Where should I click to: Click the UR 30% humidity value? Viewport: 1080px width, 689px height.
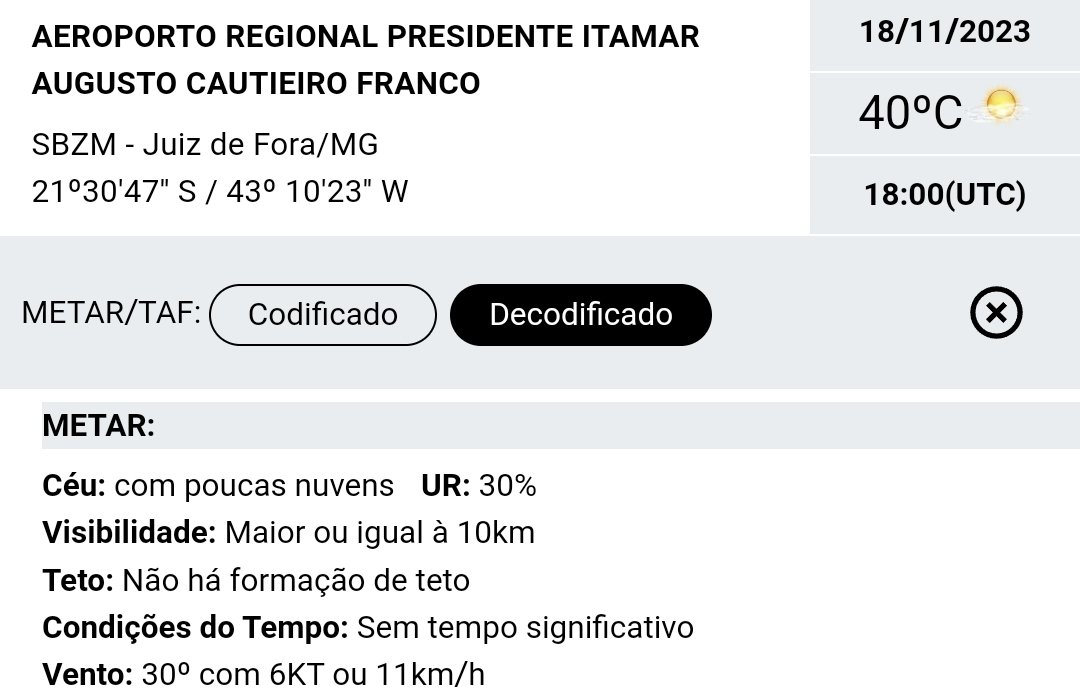[x=479, y=486]
